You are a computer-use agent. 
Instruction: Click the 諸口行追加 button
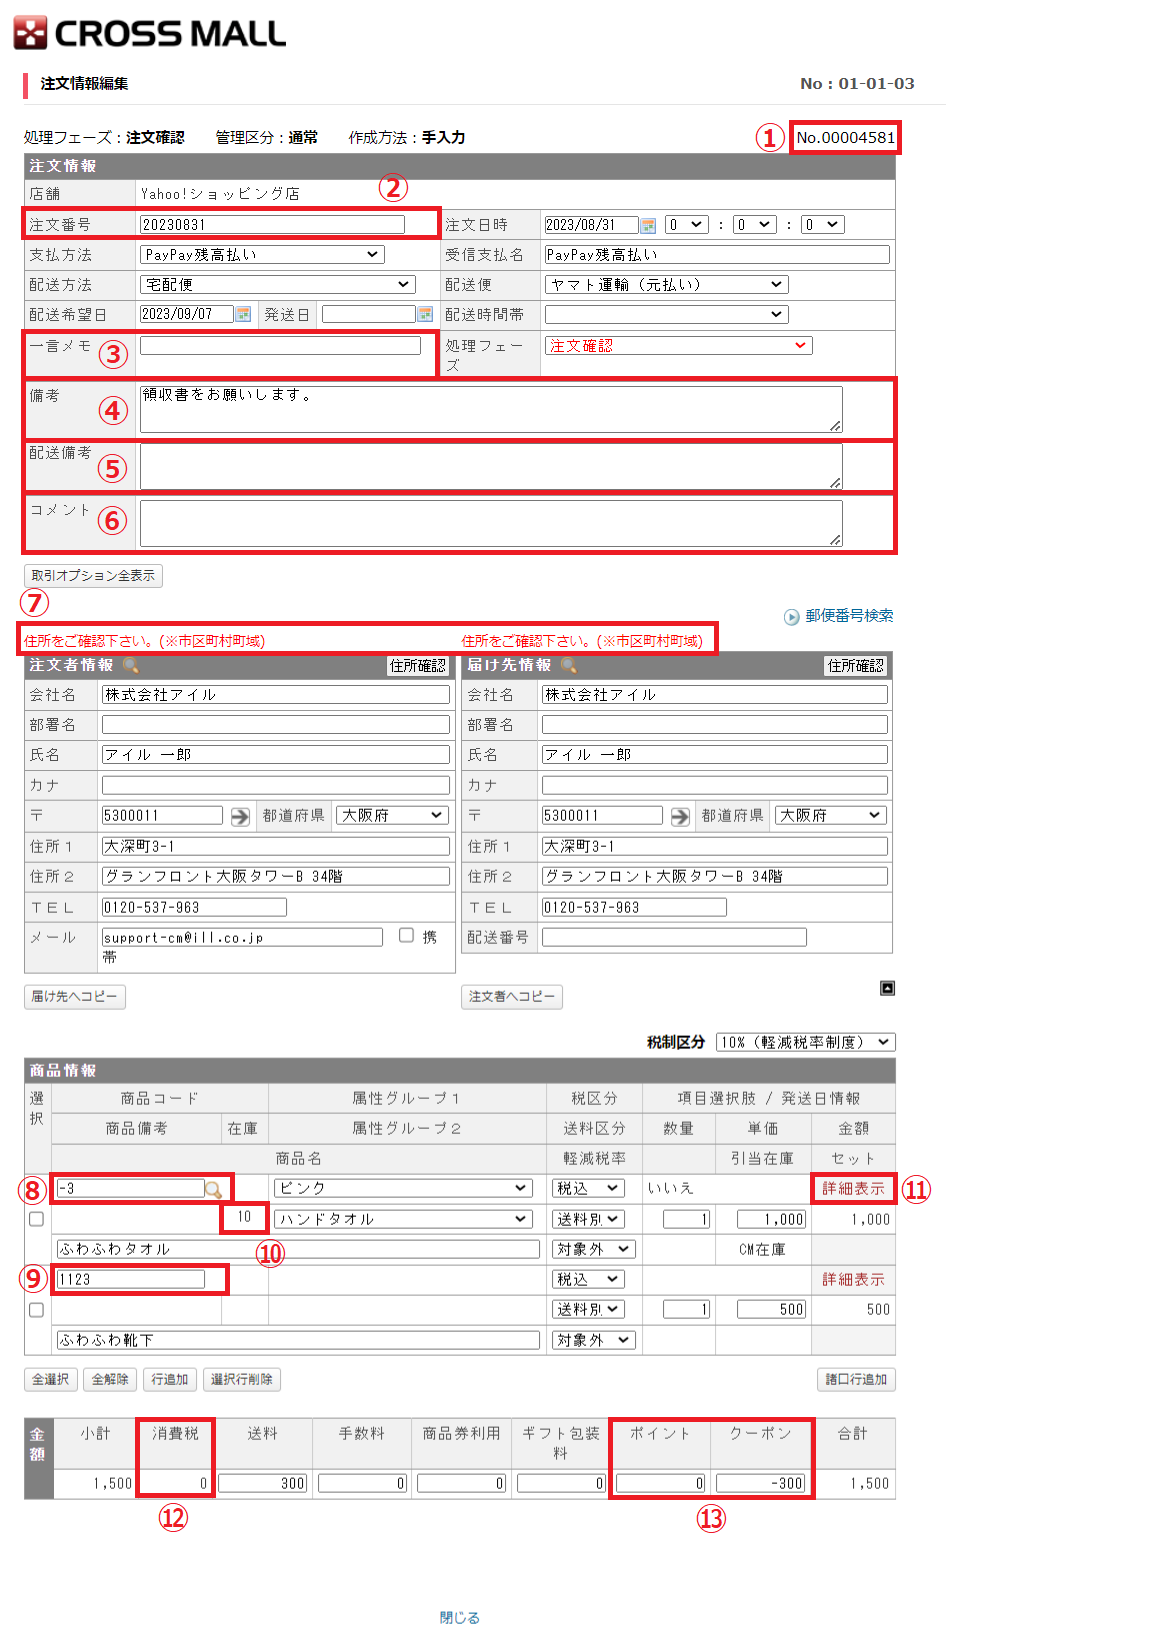[x=856, y=1380]
